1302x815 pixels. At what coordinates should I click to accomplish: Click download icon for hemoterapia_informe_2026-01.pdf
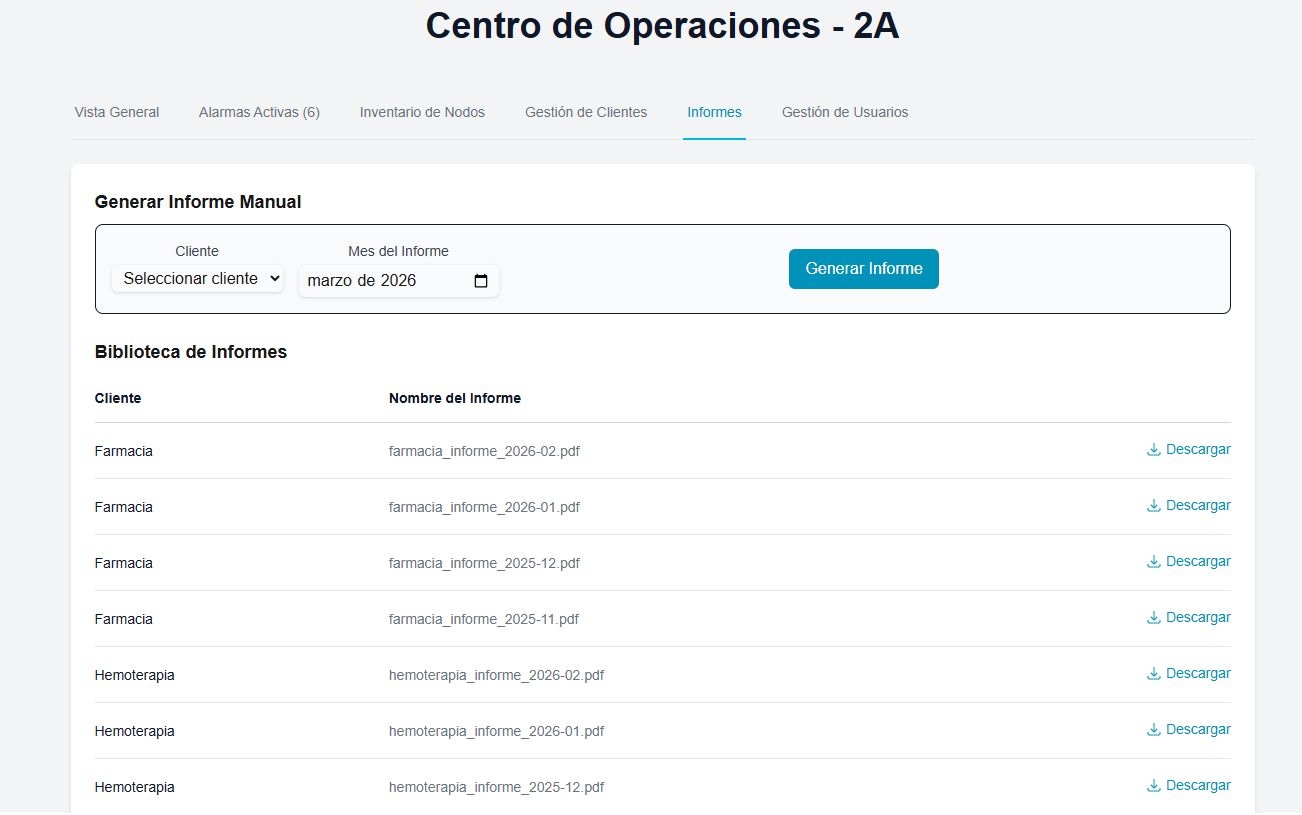coord(1153,730)
